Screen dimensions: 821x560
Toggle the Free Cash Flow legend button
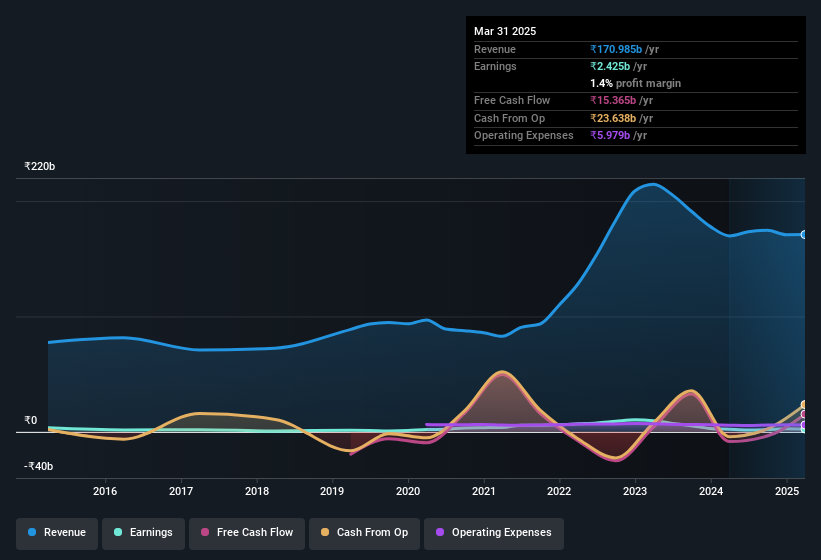247,533
